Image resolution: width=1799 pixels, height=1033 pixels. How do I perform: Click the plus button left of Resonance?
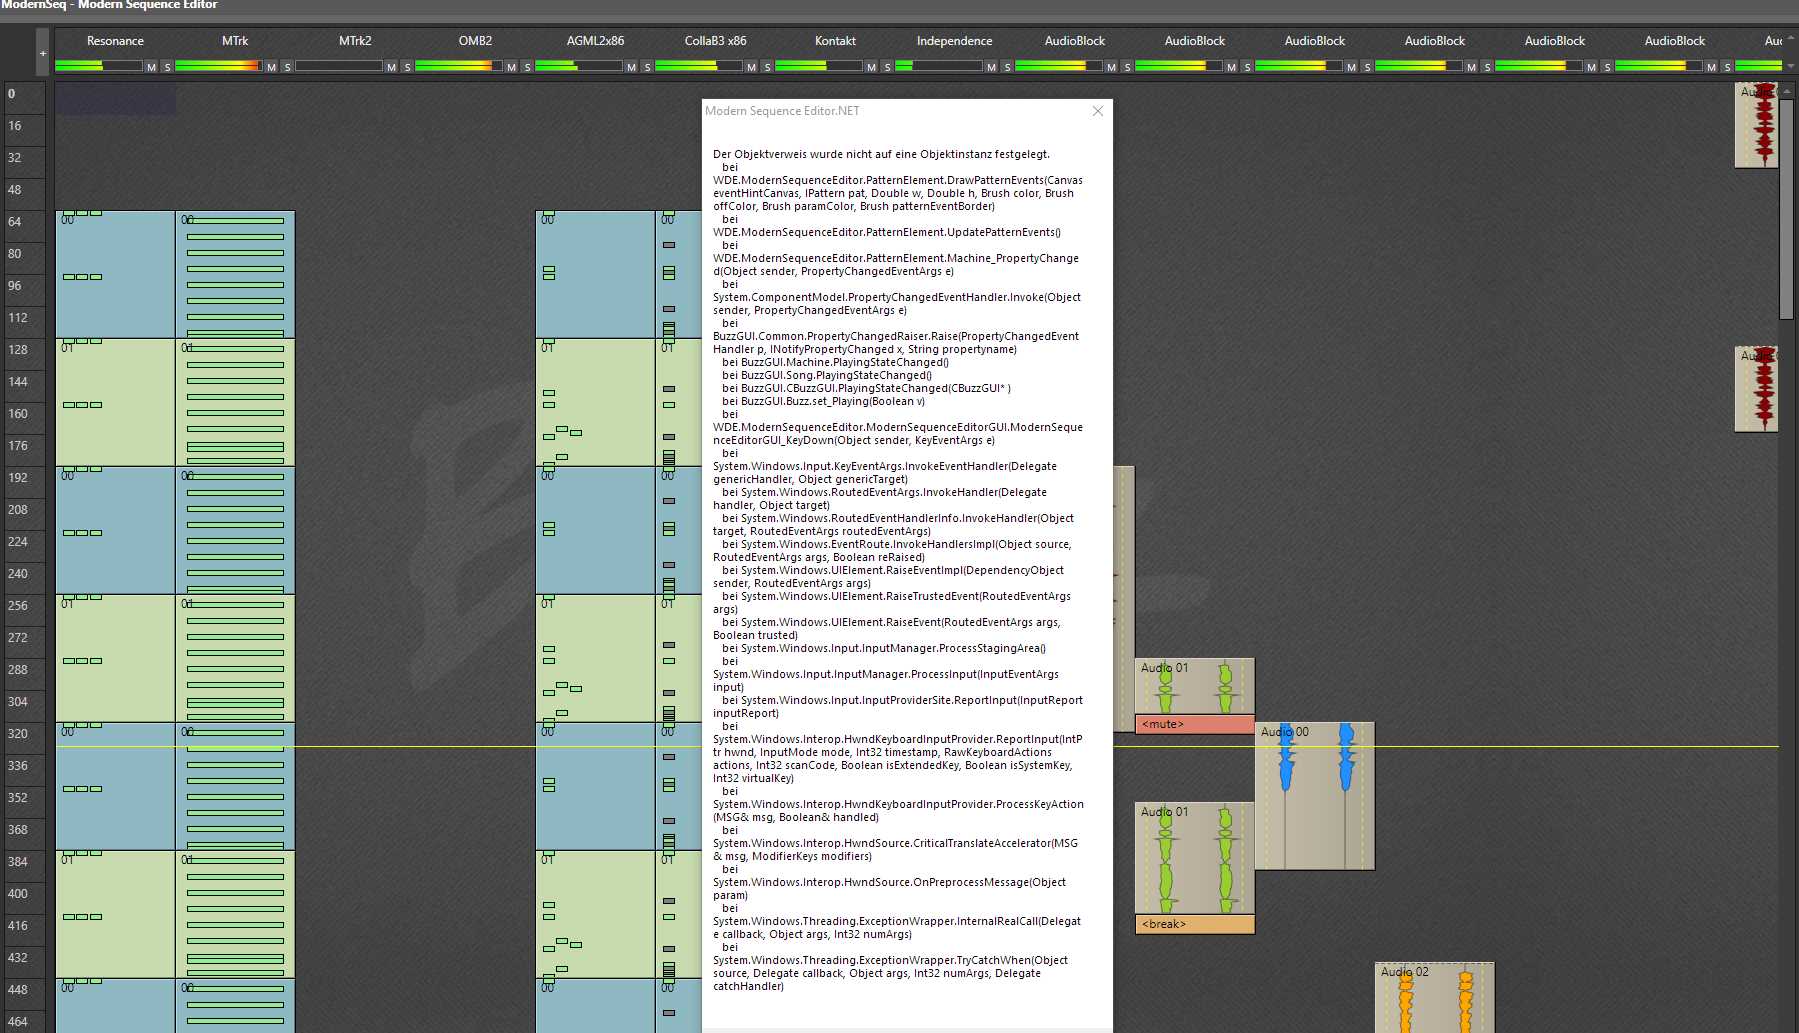[42, 53]
